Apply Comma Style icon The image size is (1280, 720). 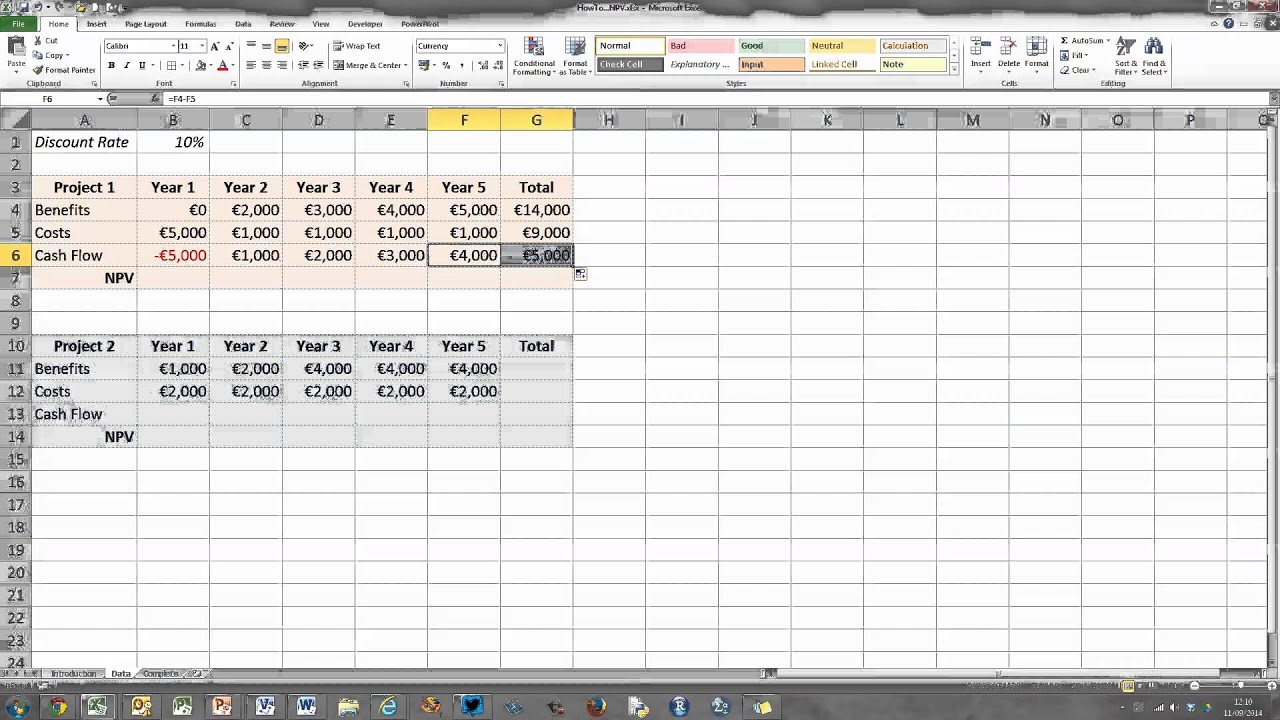(x=461, y=65)
